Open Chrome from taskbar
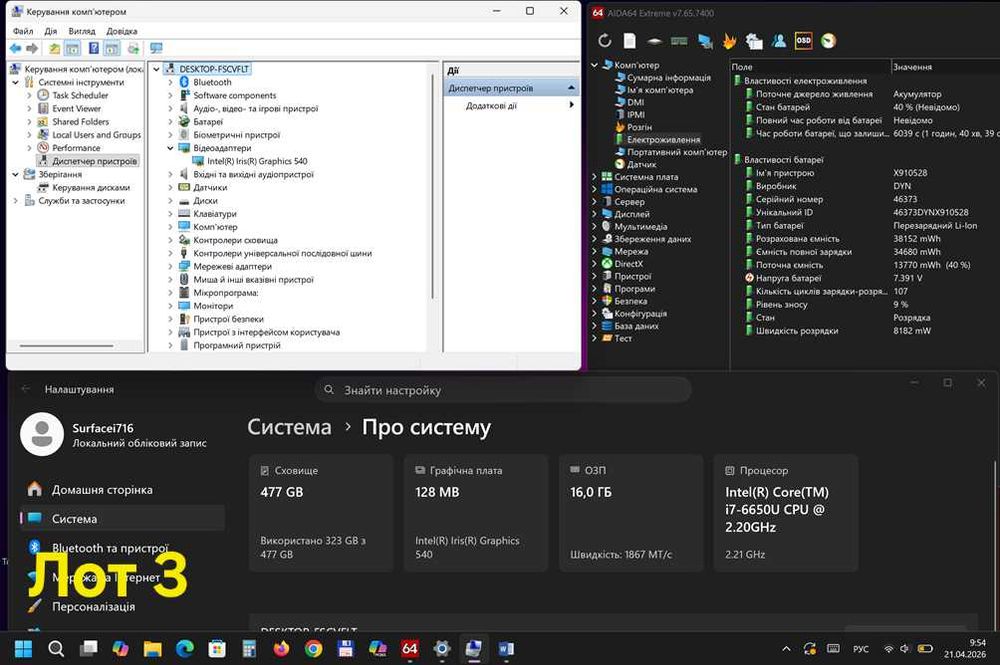 tap(313, 649)
